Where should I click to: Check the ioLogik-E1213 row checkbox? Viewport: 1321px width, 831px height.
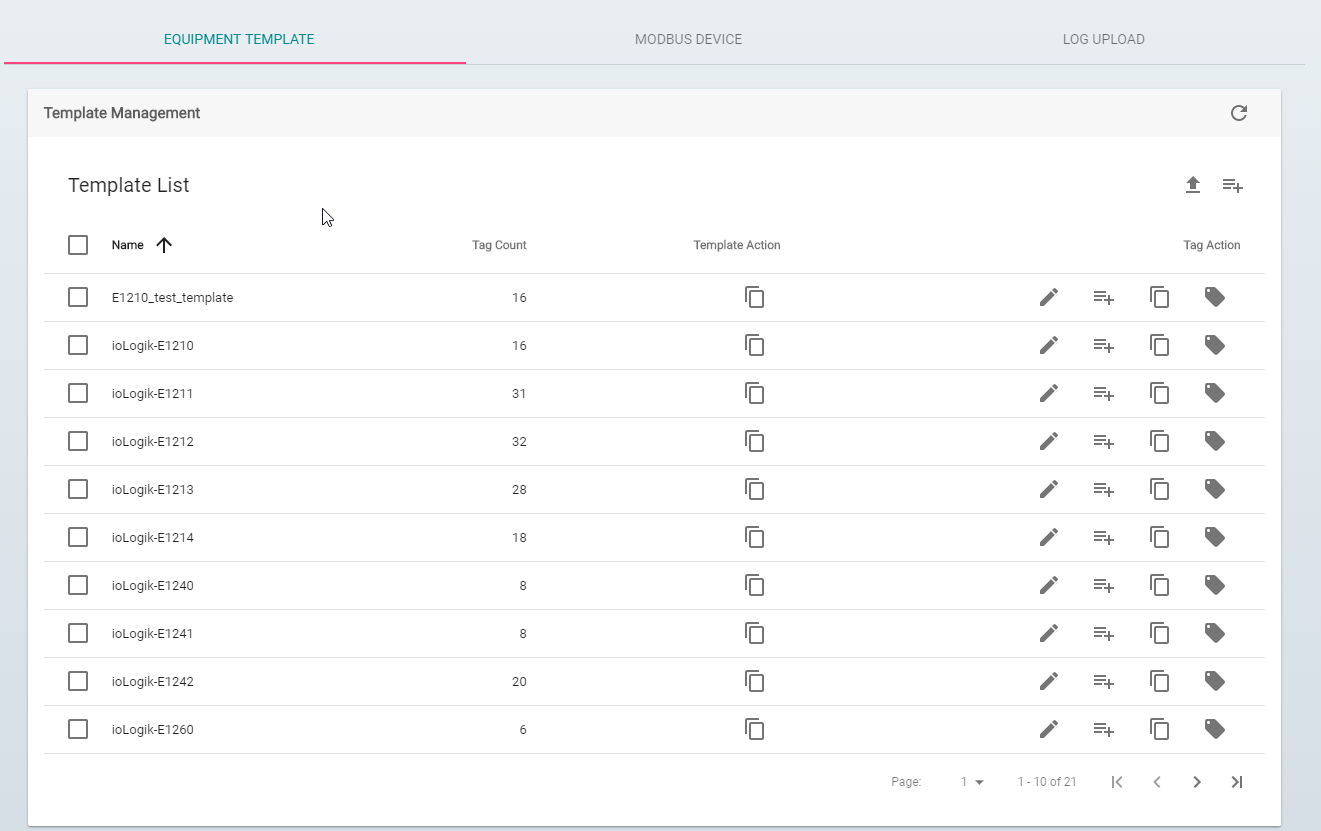point(78,489)
